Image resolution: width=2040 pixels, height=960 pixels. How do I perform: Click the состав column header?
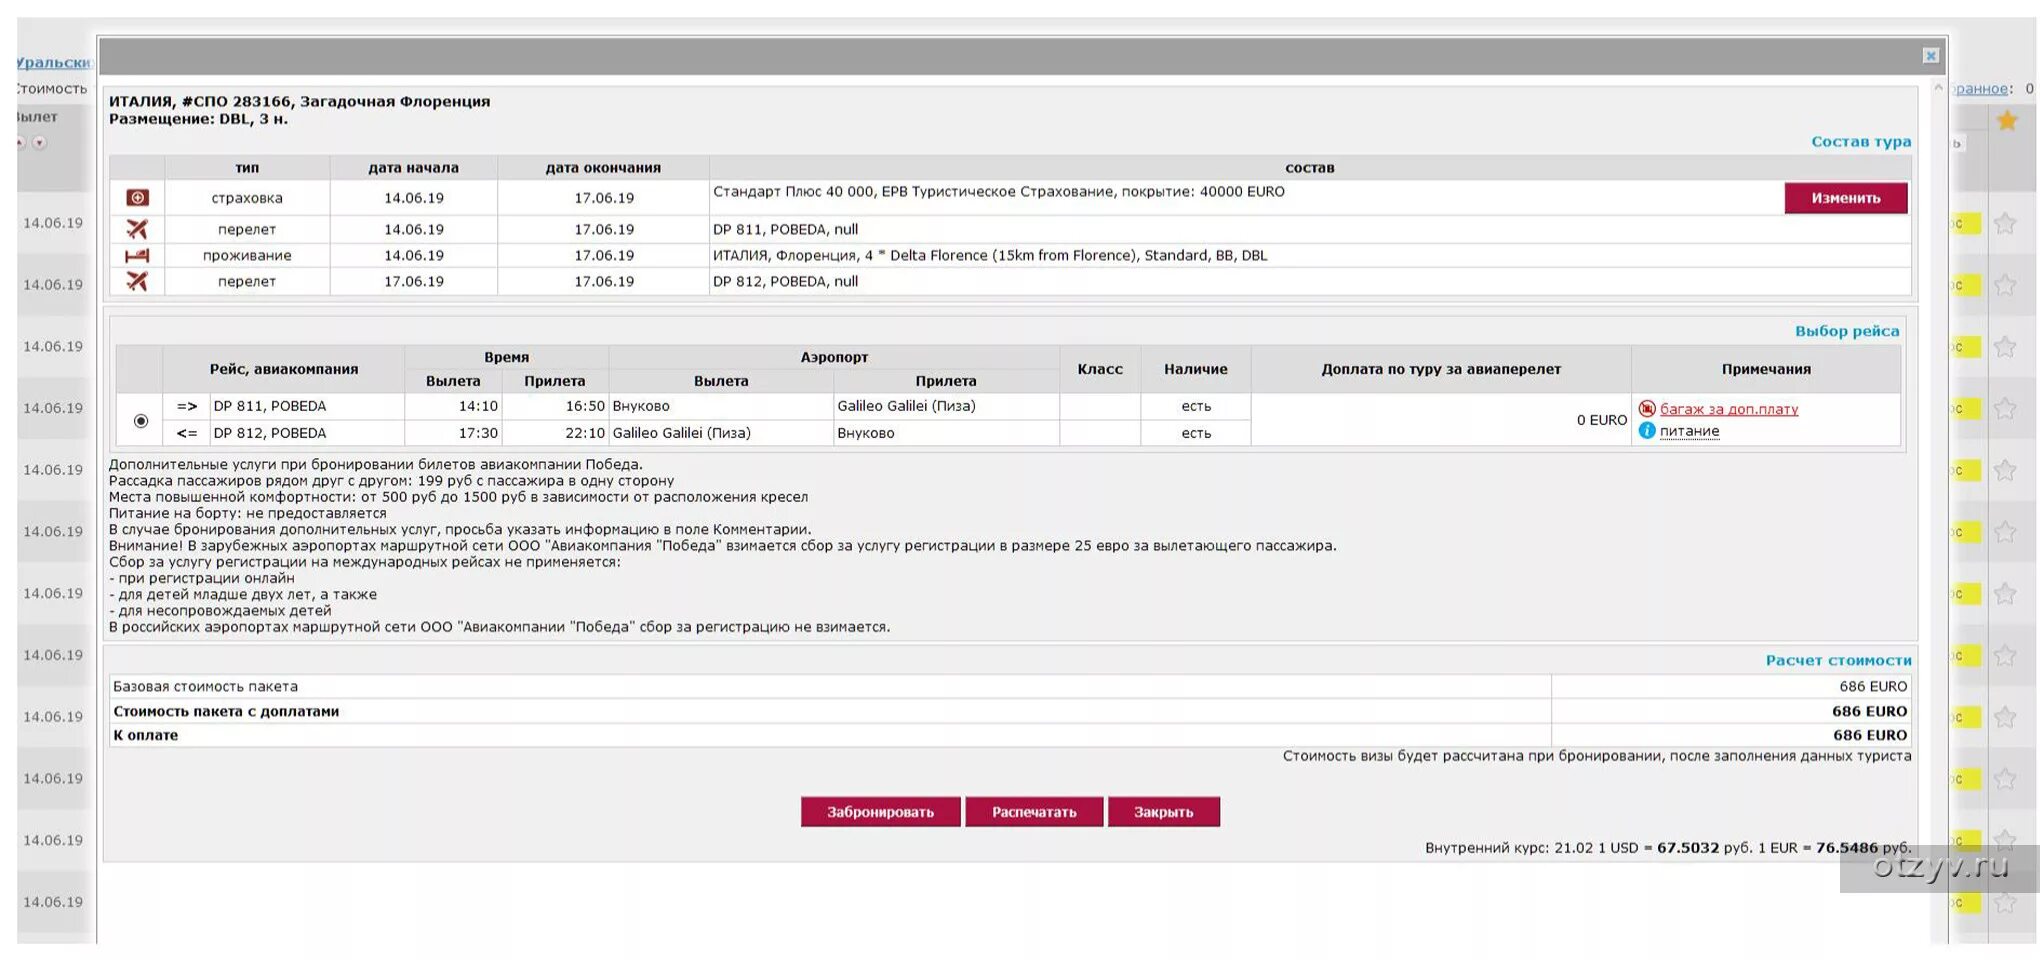coord(1310,167)
